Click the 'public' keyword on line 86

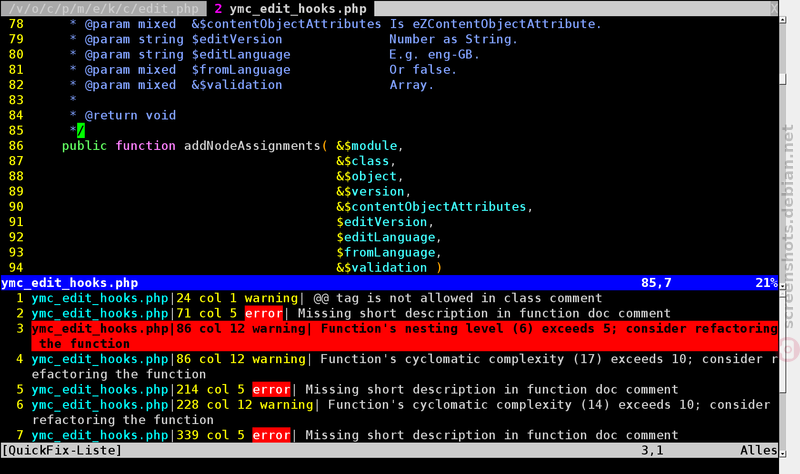84,146
